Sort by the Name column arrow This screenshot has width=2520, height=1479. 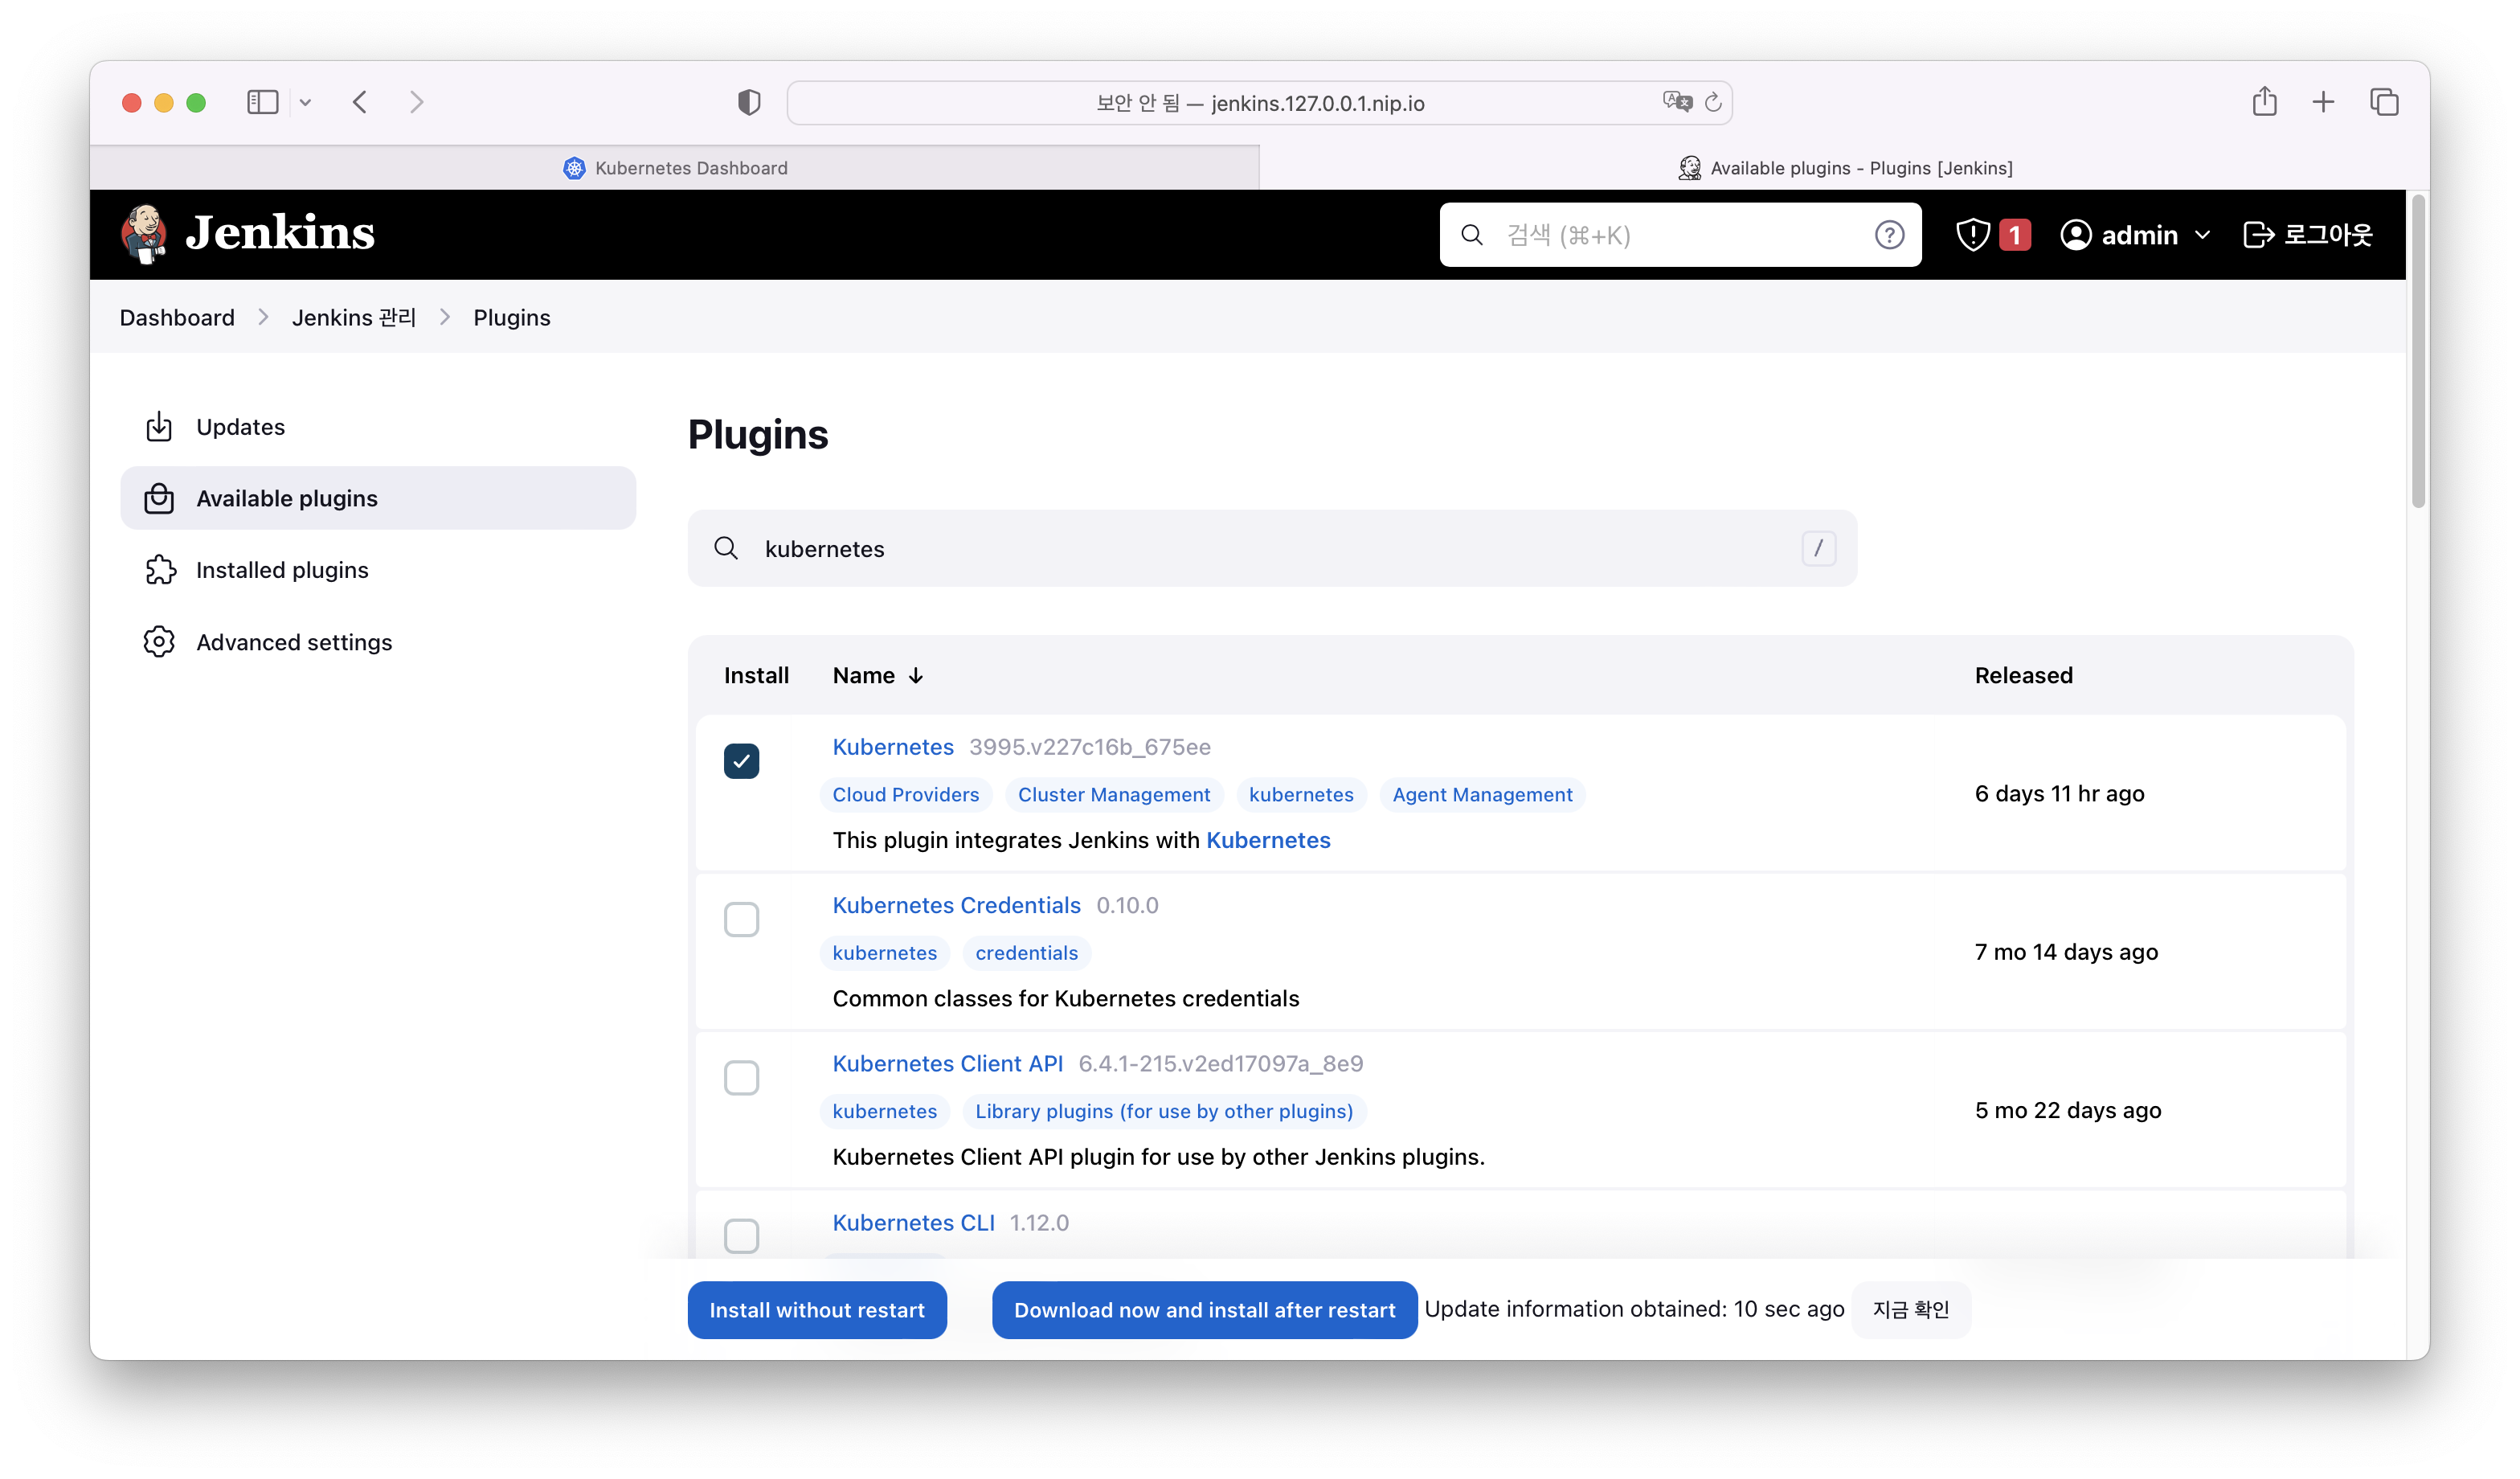[916, 676]
